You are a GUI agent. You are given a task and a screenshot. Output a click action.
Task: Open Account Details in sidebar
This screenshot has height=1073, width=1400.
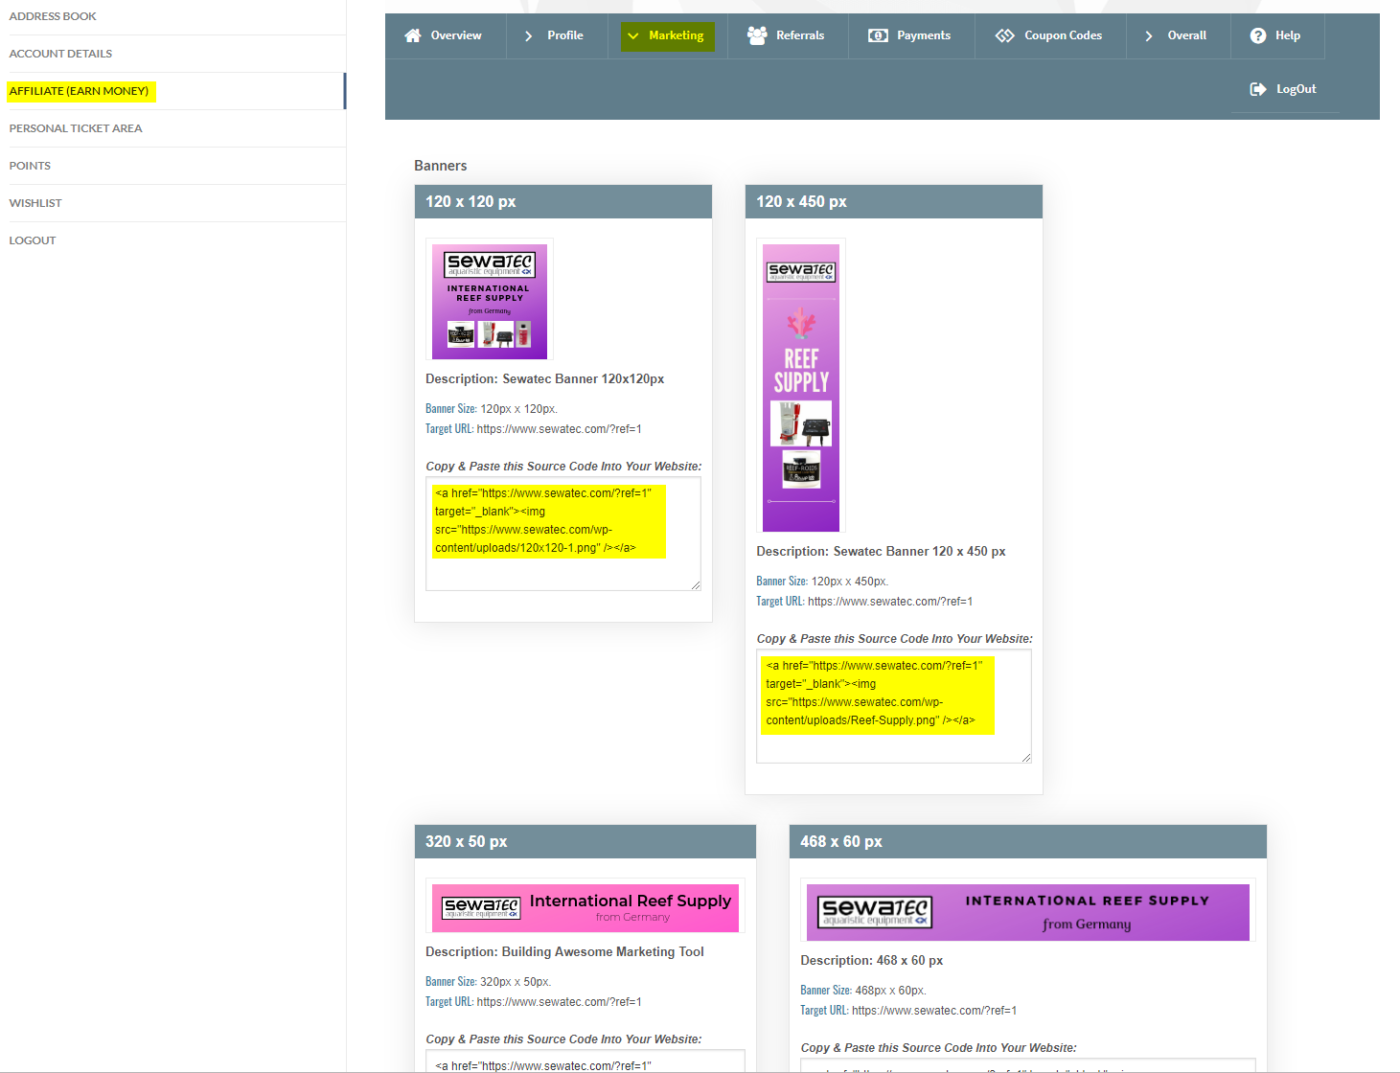point(61,53)
